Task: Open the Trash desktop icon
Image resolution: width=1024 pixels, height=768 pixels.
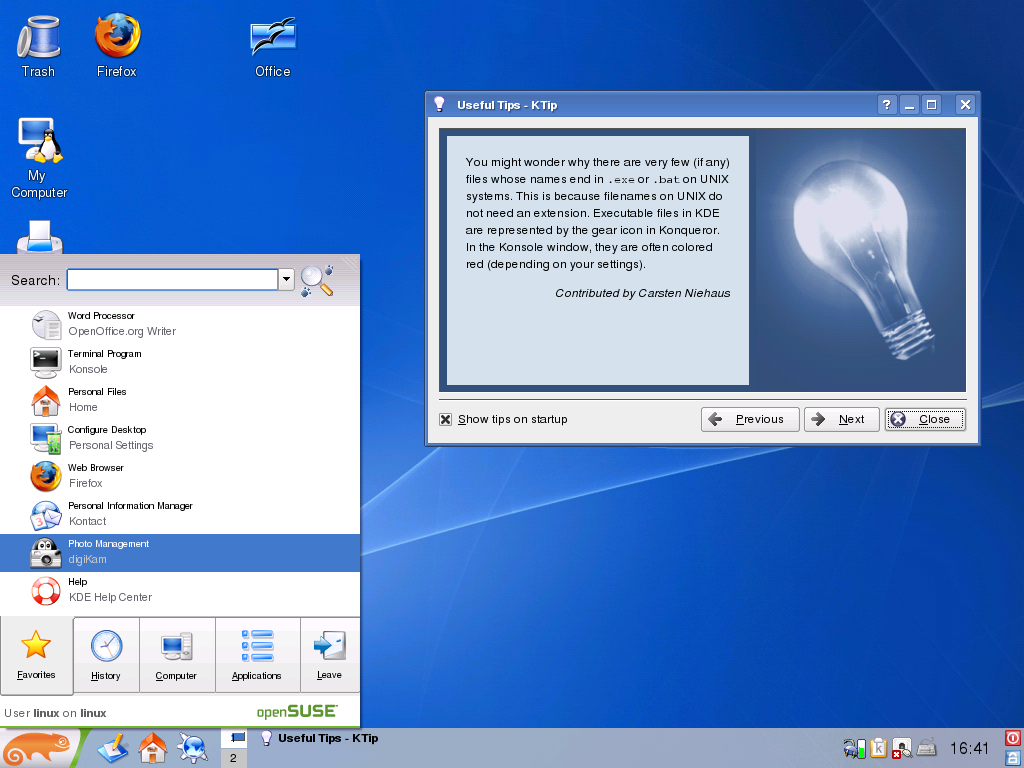Action: pos(39,40)
